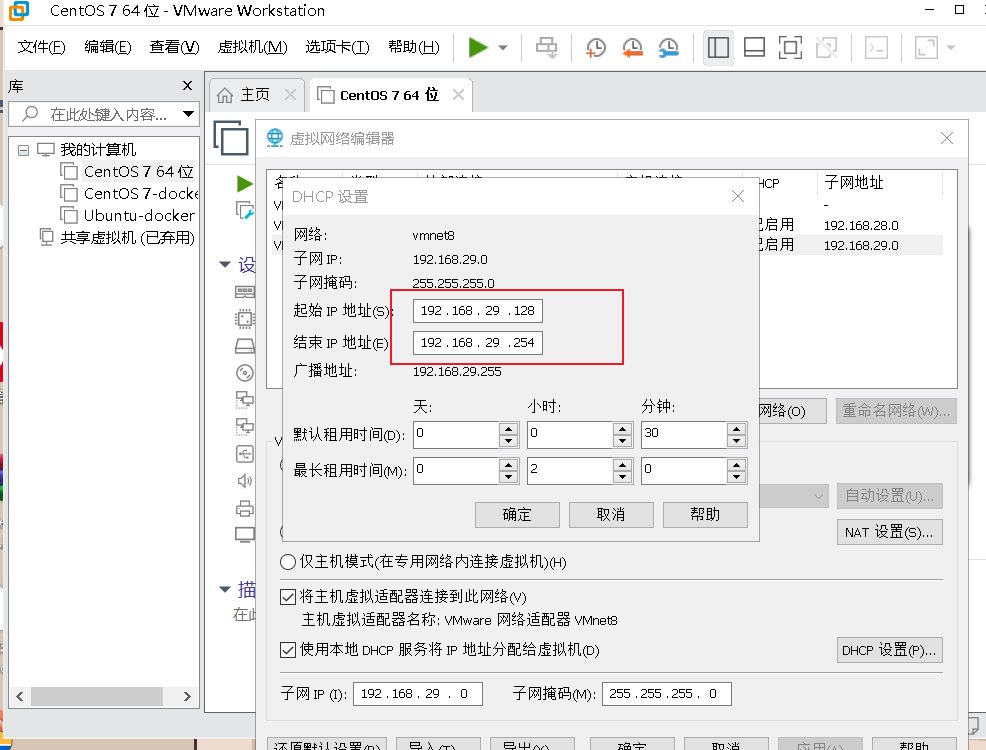The width and height of the screenshot is (986, 750).
Task: Click the send Ctrl+Alt+Del toolbar icon
Action: [x=546, y=47]
